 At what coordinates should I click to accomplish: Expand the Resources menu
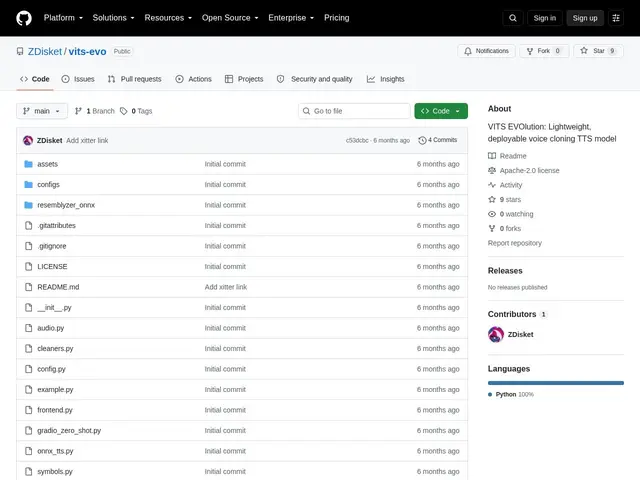tap(168, 18)
